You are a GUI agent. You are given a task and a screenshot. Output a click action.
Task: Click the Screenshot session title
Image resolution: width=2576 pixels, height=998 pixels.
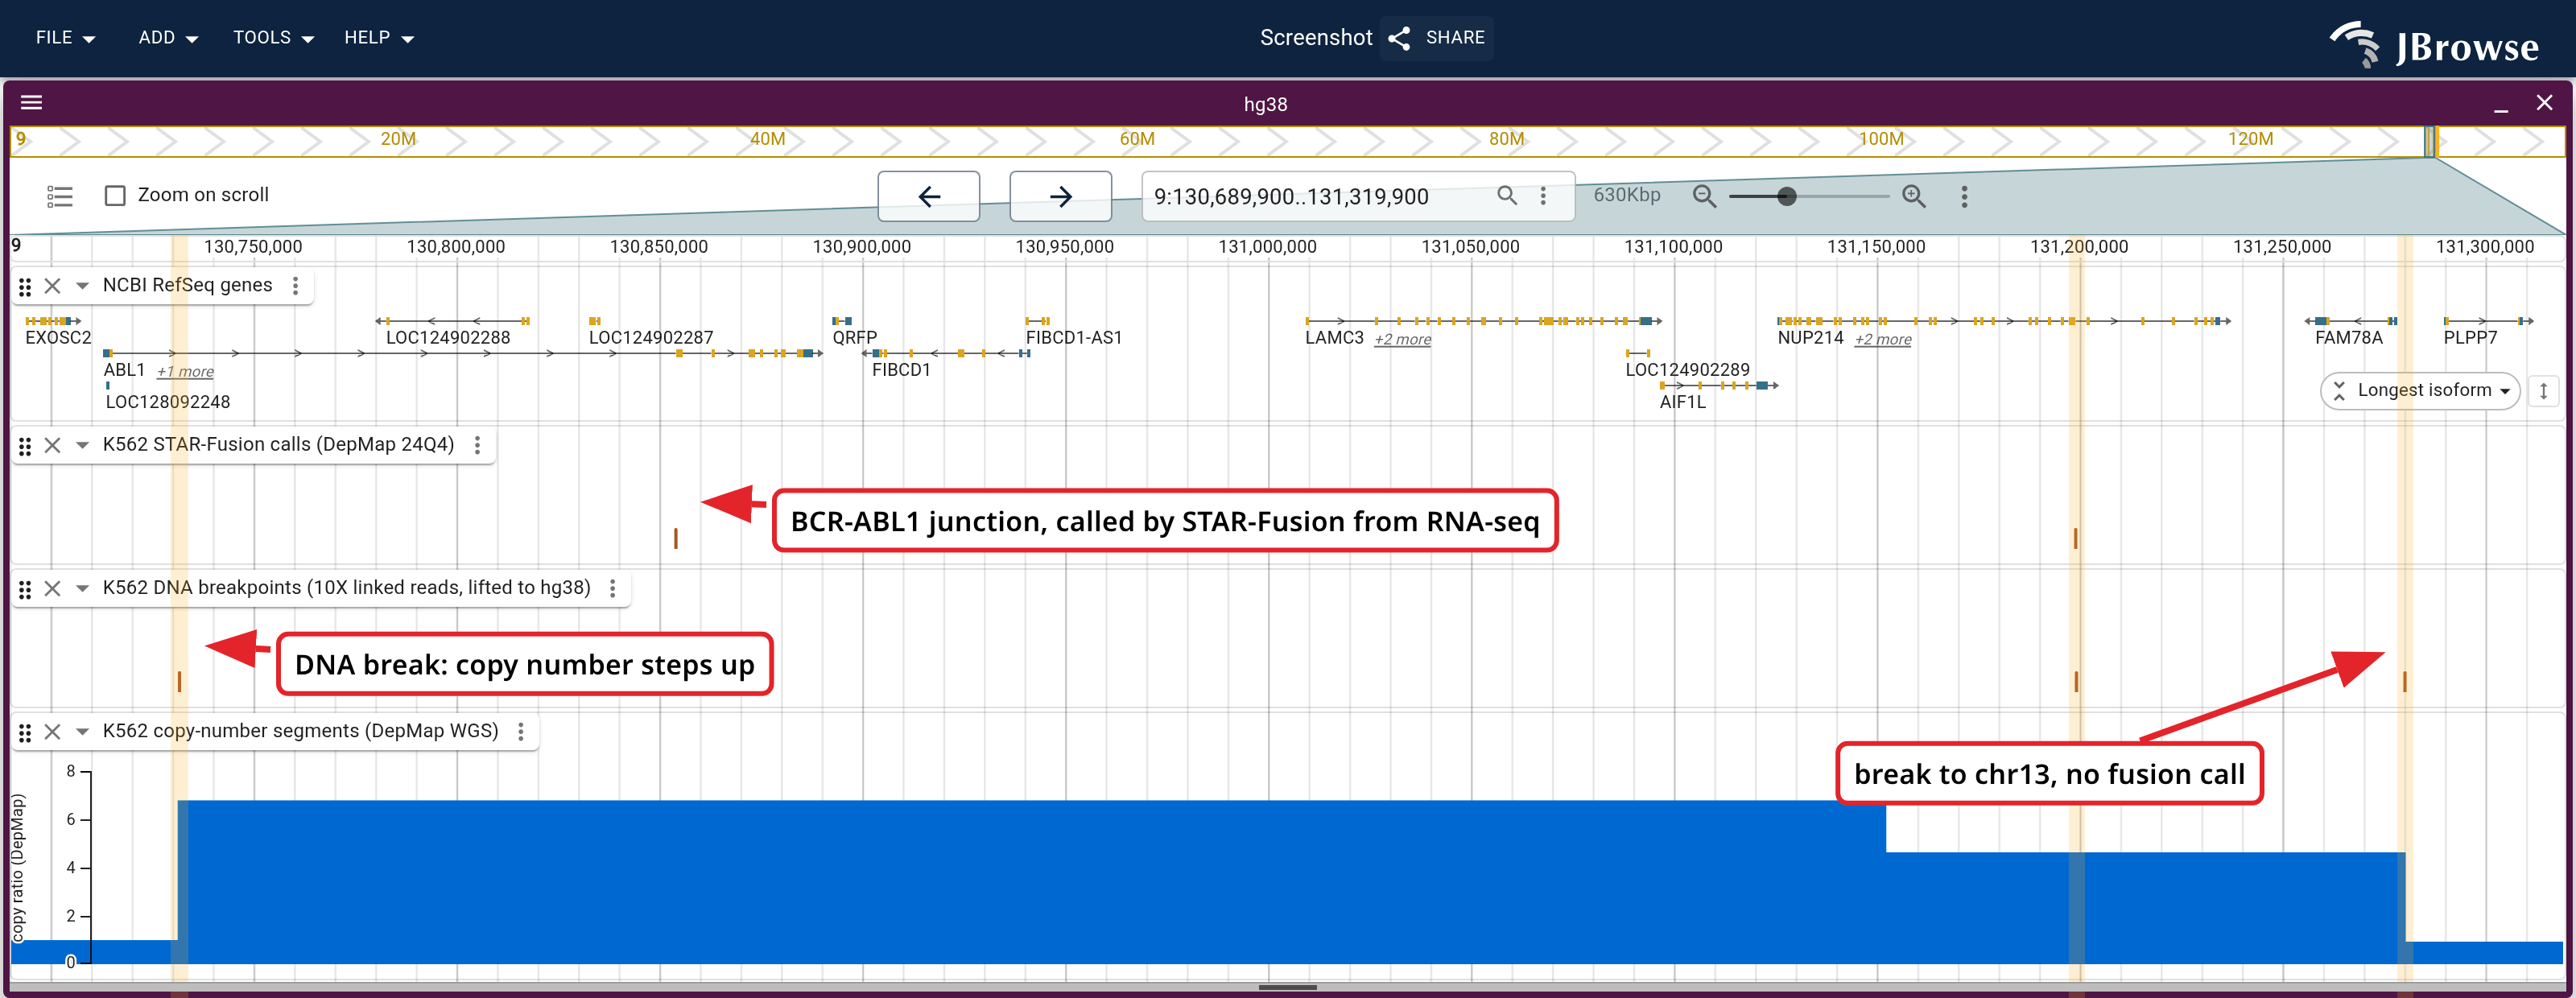point(1315,38)
